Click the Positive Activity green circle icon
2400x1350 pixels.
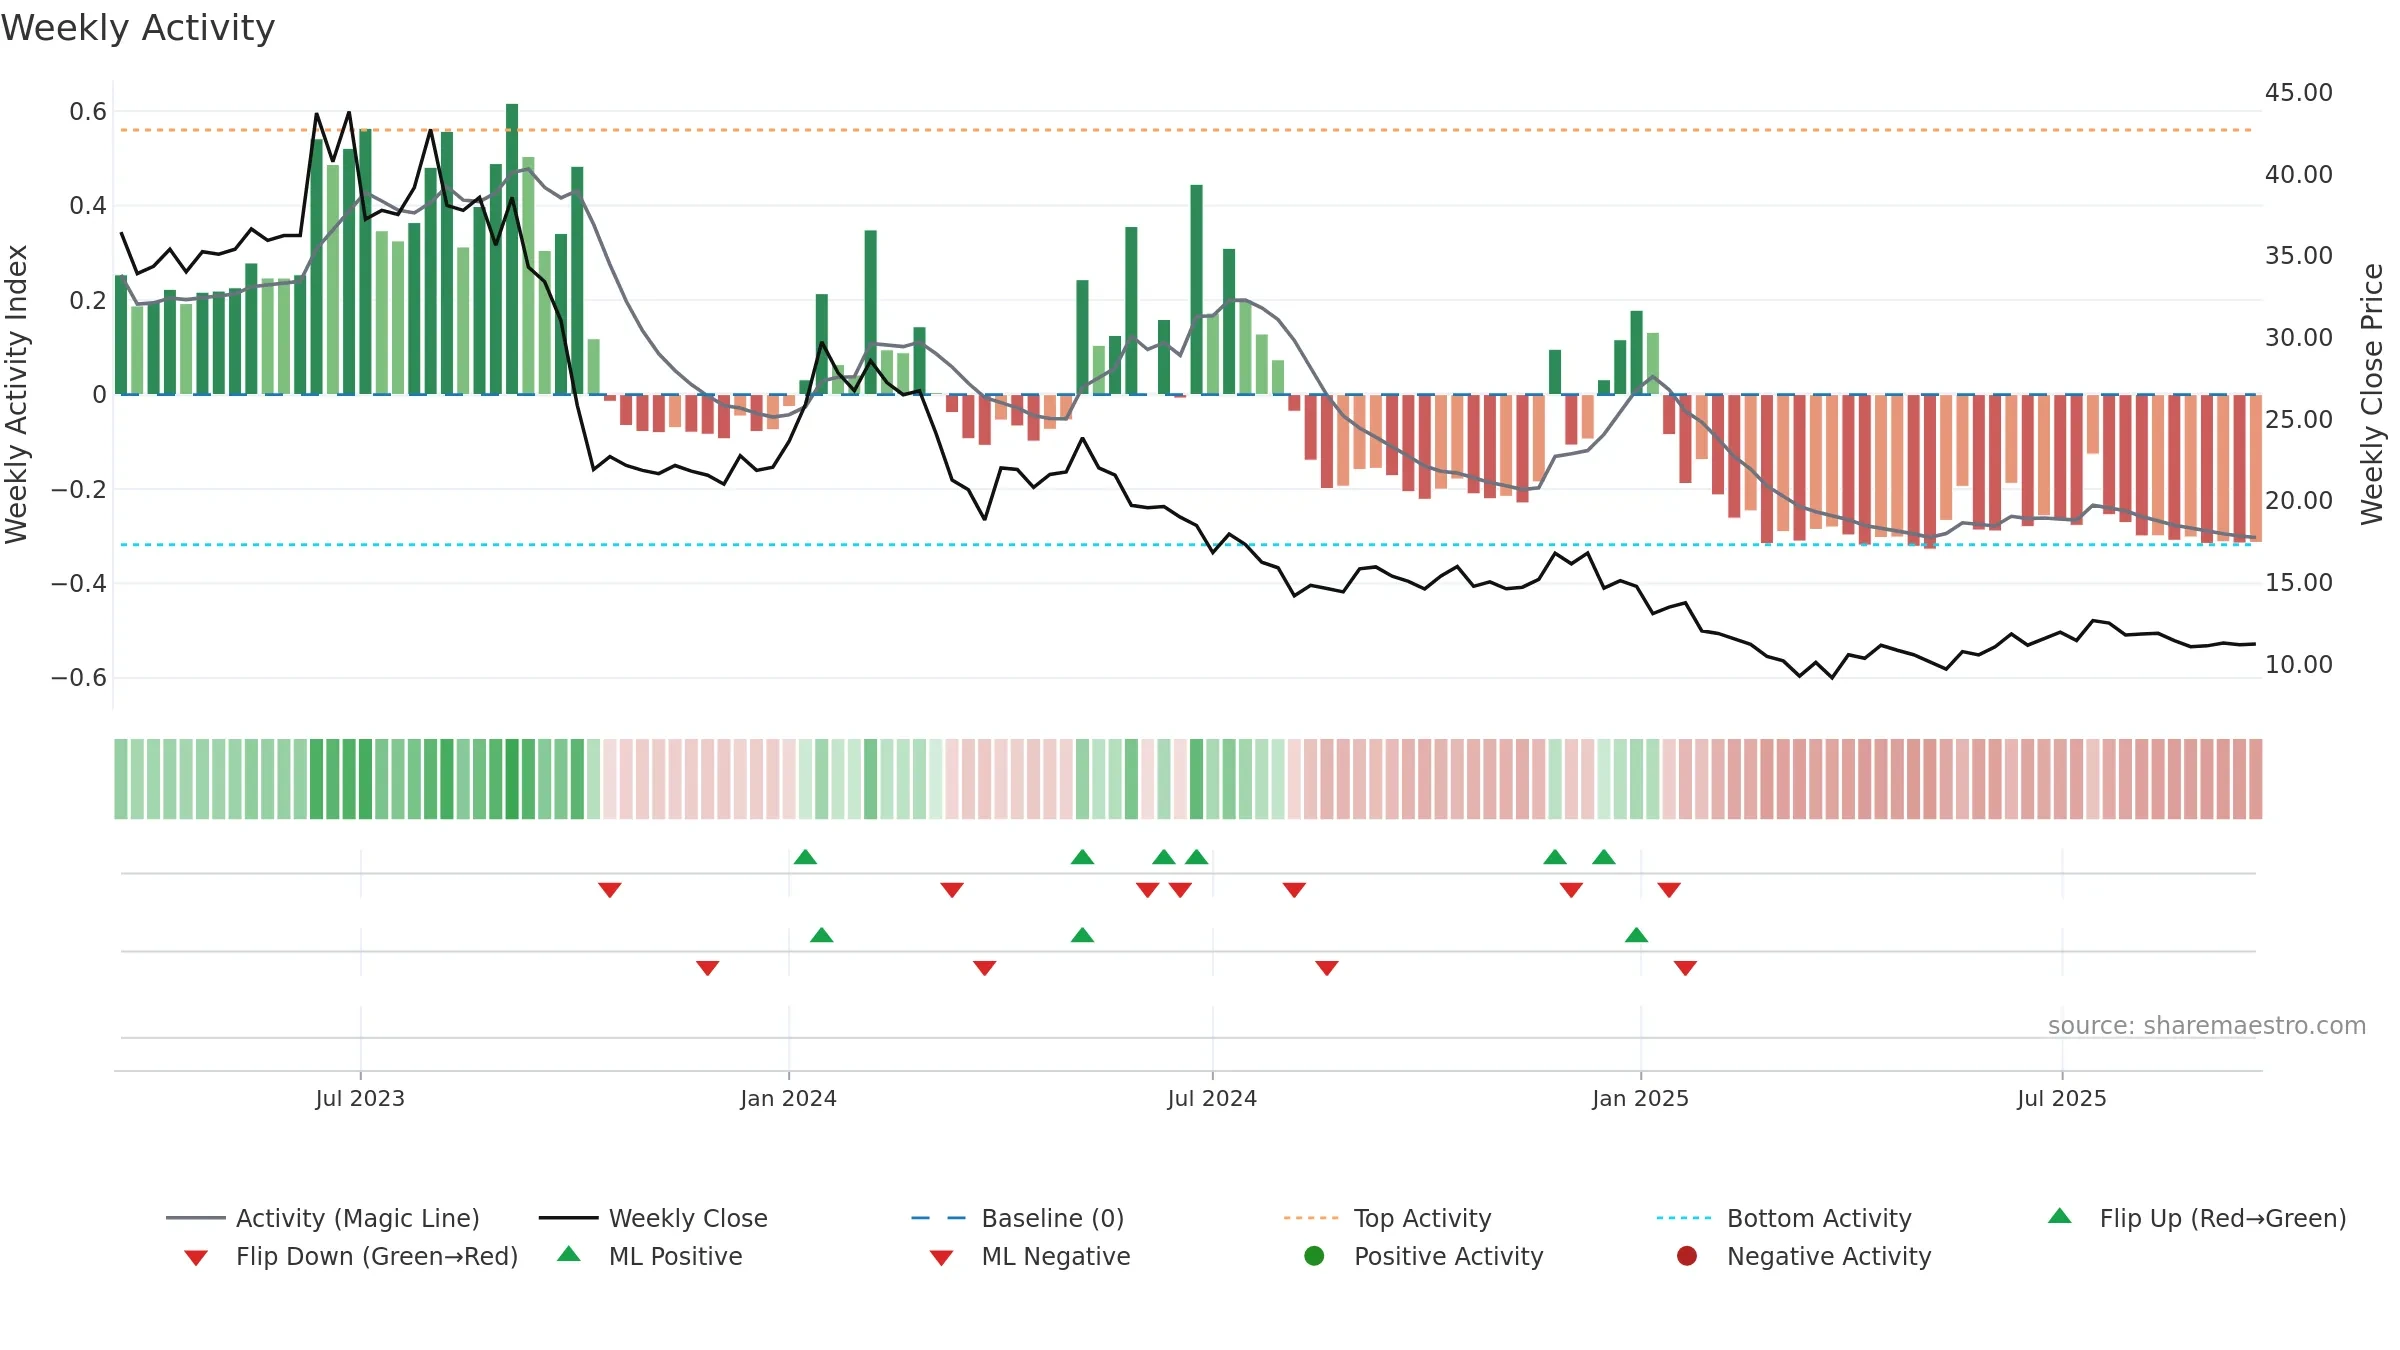[1314, 1256]
